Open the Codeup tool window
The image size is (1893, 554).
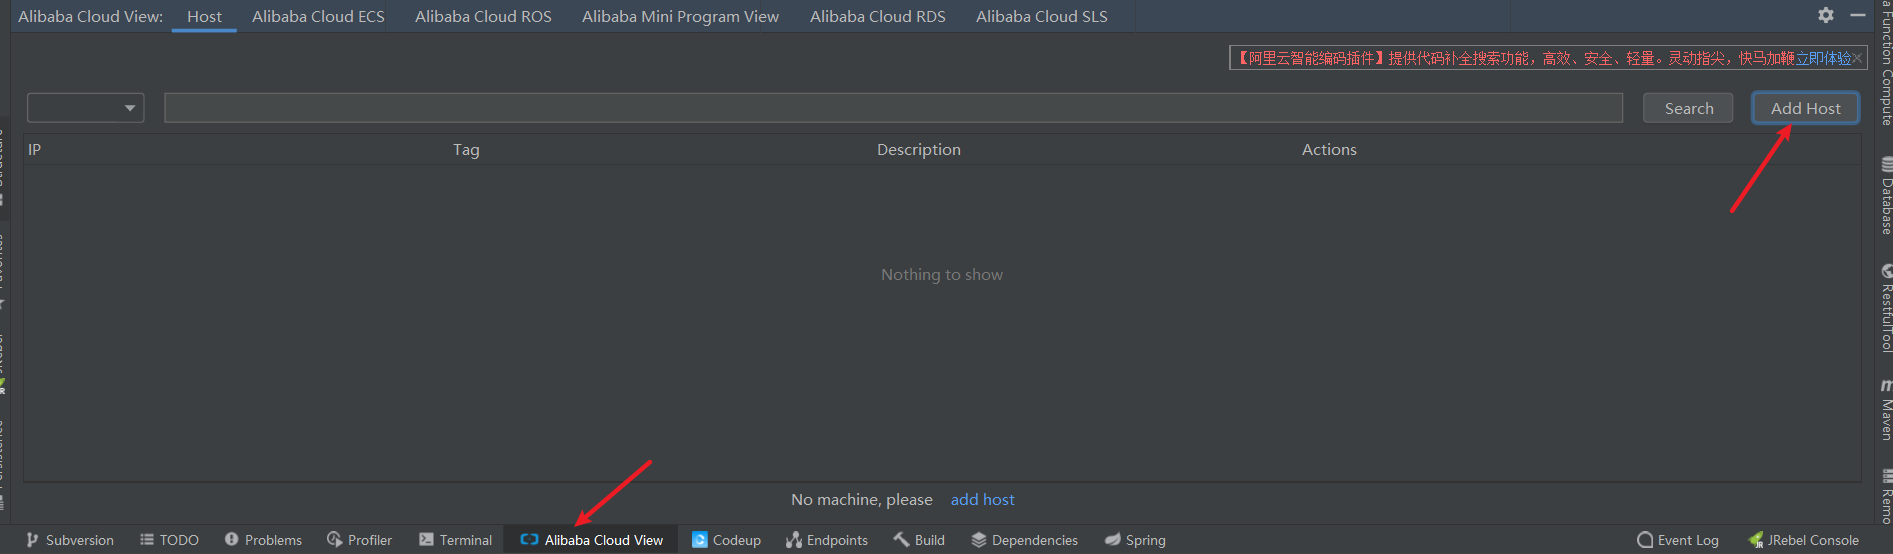[726, 540]
